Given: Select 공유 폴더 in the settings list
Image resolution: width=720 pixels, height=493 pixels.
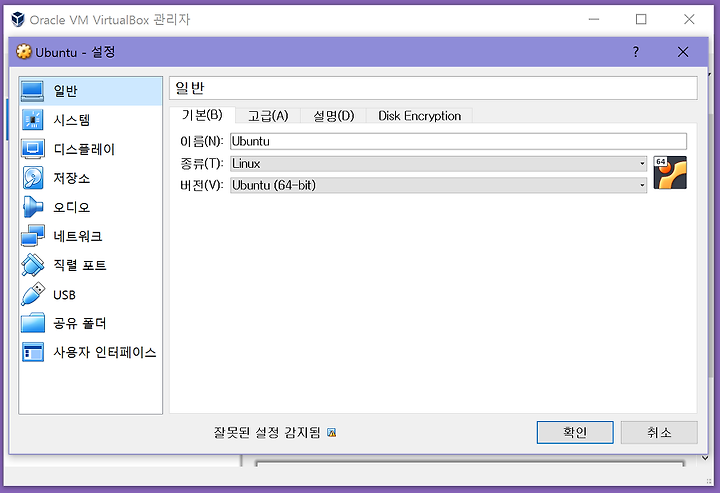Looking at the screenshot, I should [x=79, y=323].
